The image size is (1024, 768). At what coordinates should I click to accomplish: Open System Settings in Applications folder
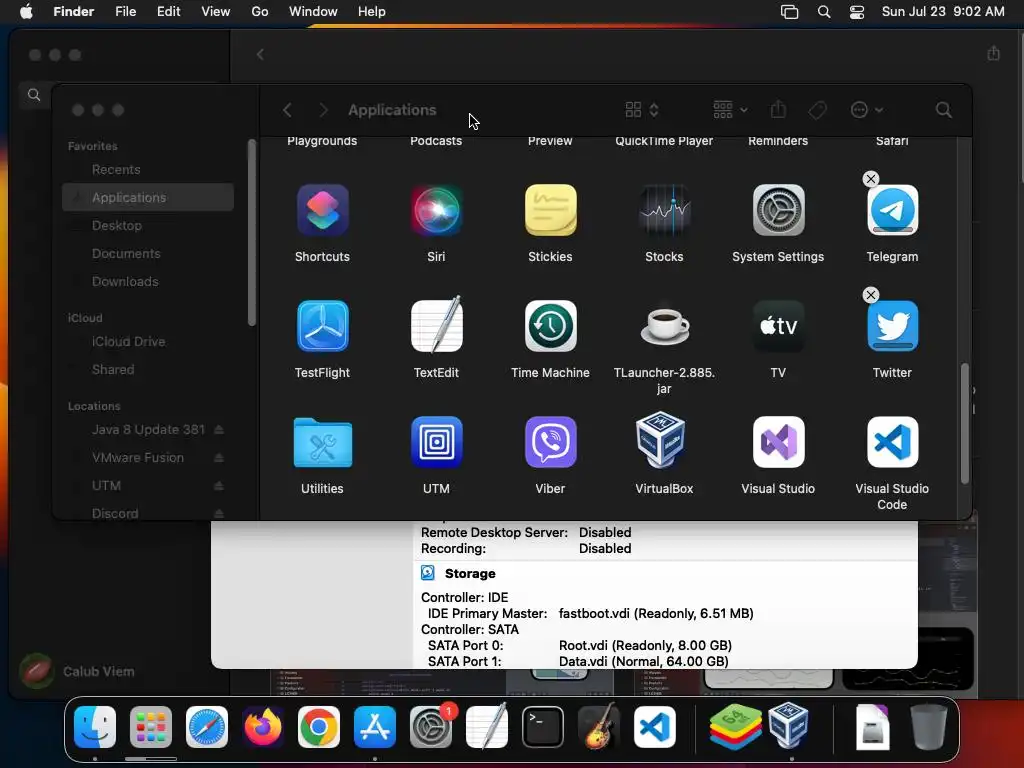[x=778, y=210]
